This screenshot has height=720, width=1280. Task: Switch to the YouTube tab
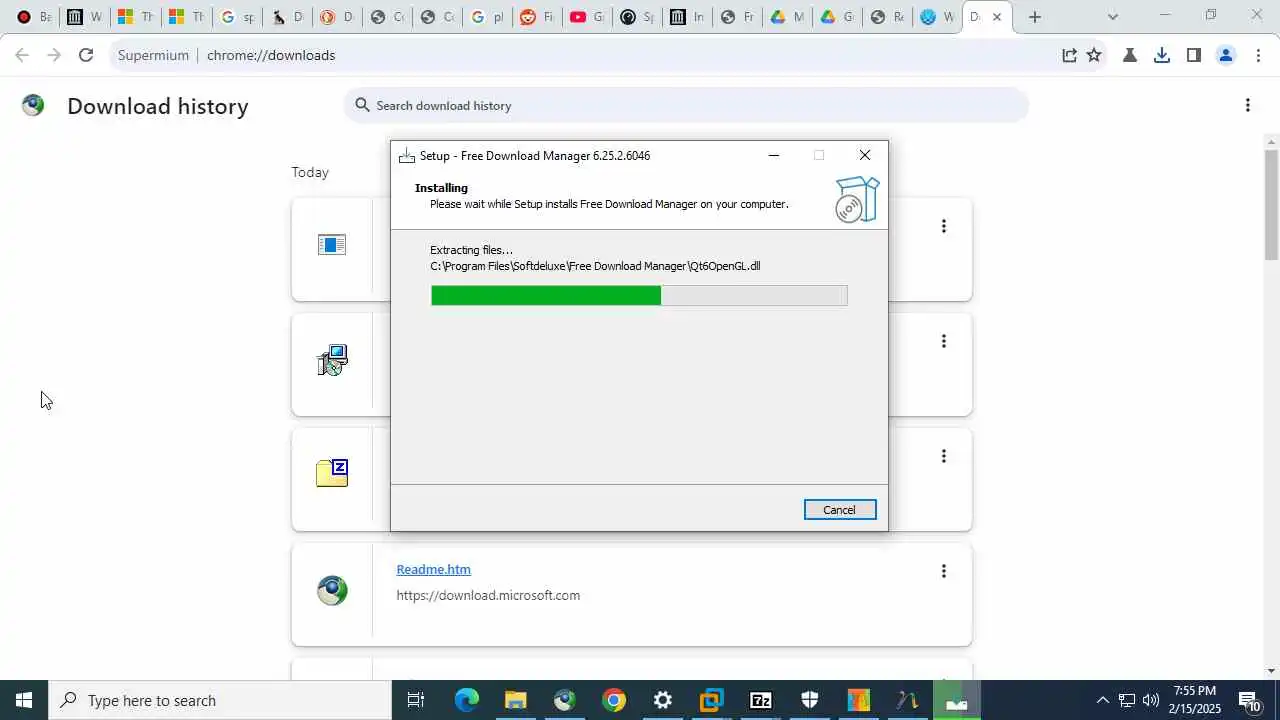click(x=586, y=17)
